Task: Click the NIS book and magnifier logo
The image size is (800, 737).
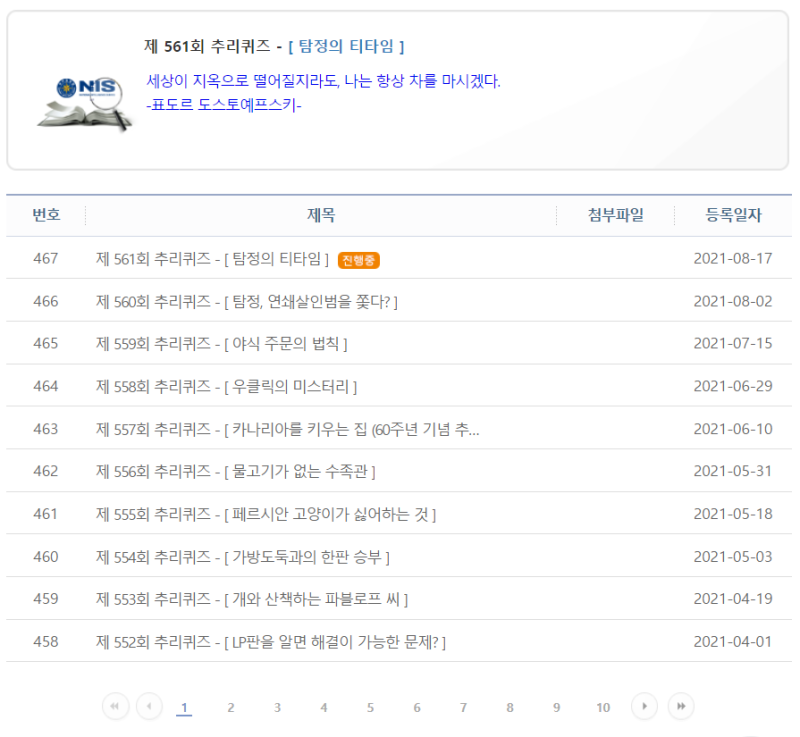Action: click(85, 104)
